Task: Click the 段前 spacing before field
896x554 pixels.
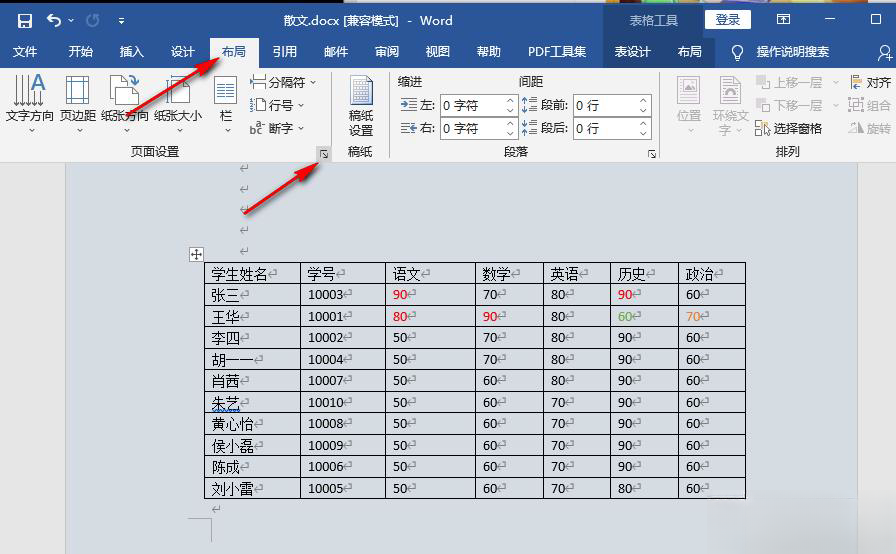Action: 605,105
